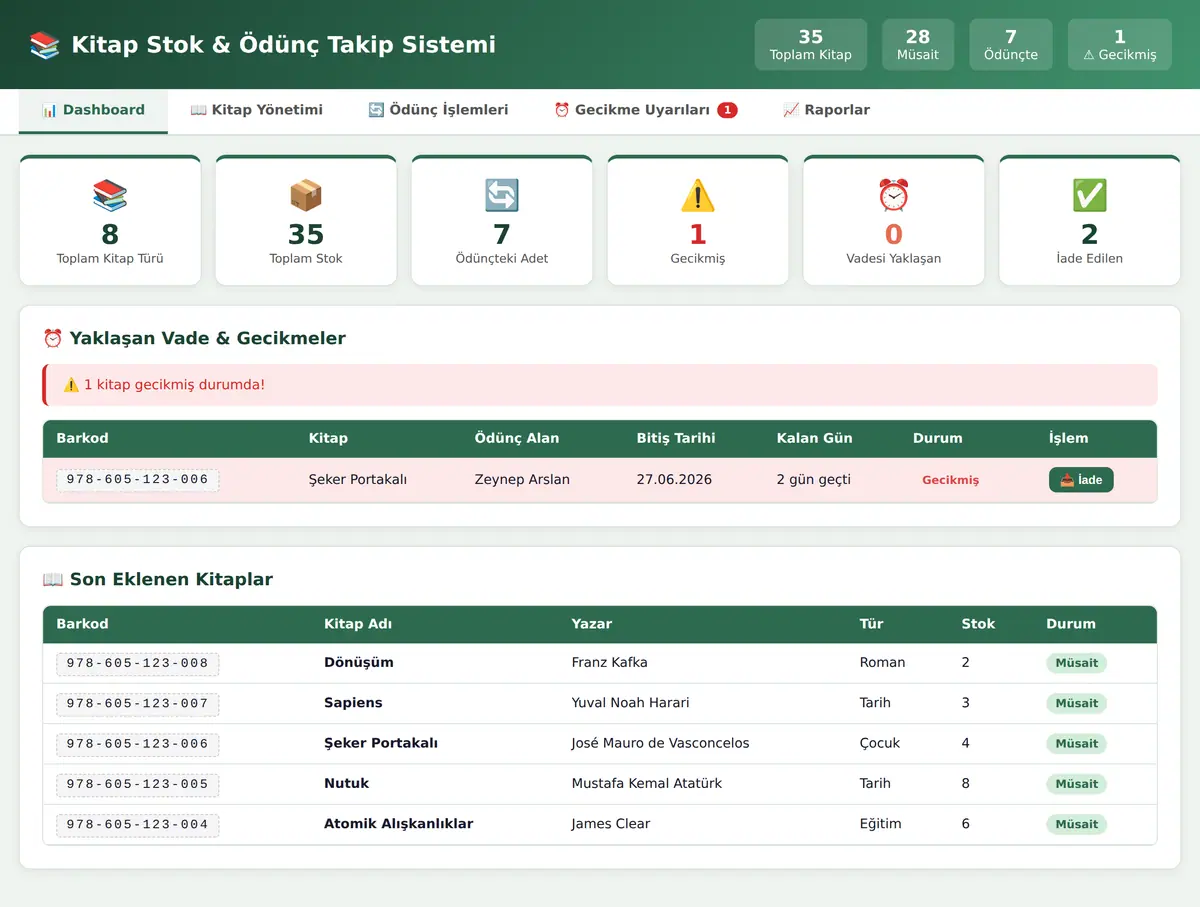Image resolution: width=1200 pixels, height=907 pixels.
Task: Click the Gecikmiş header stat chip
Action: pos(1120,45)
